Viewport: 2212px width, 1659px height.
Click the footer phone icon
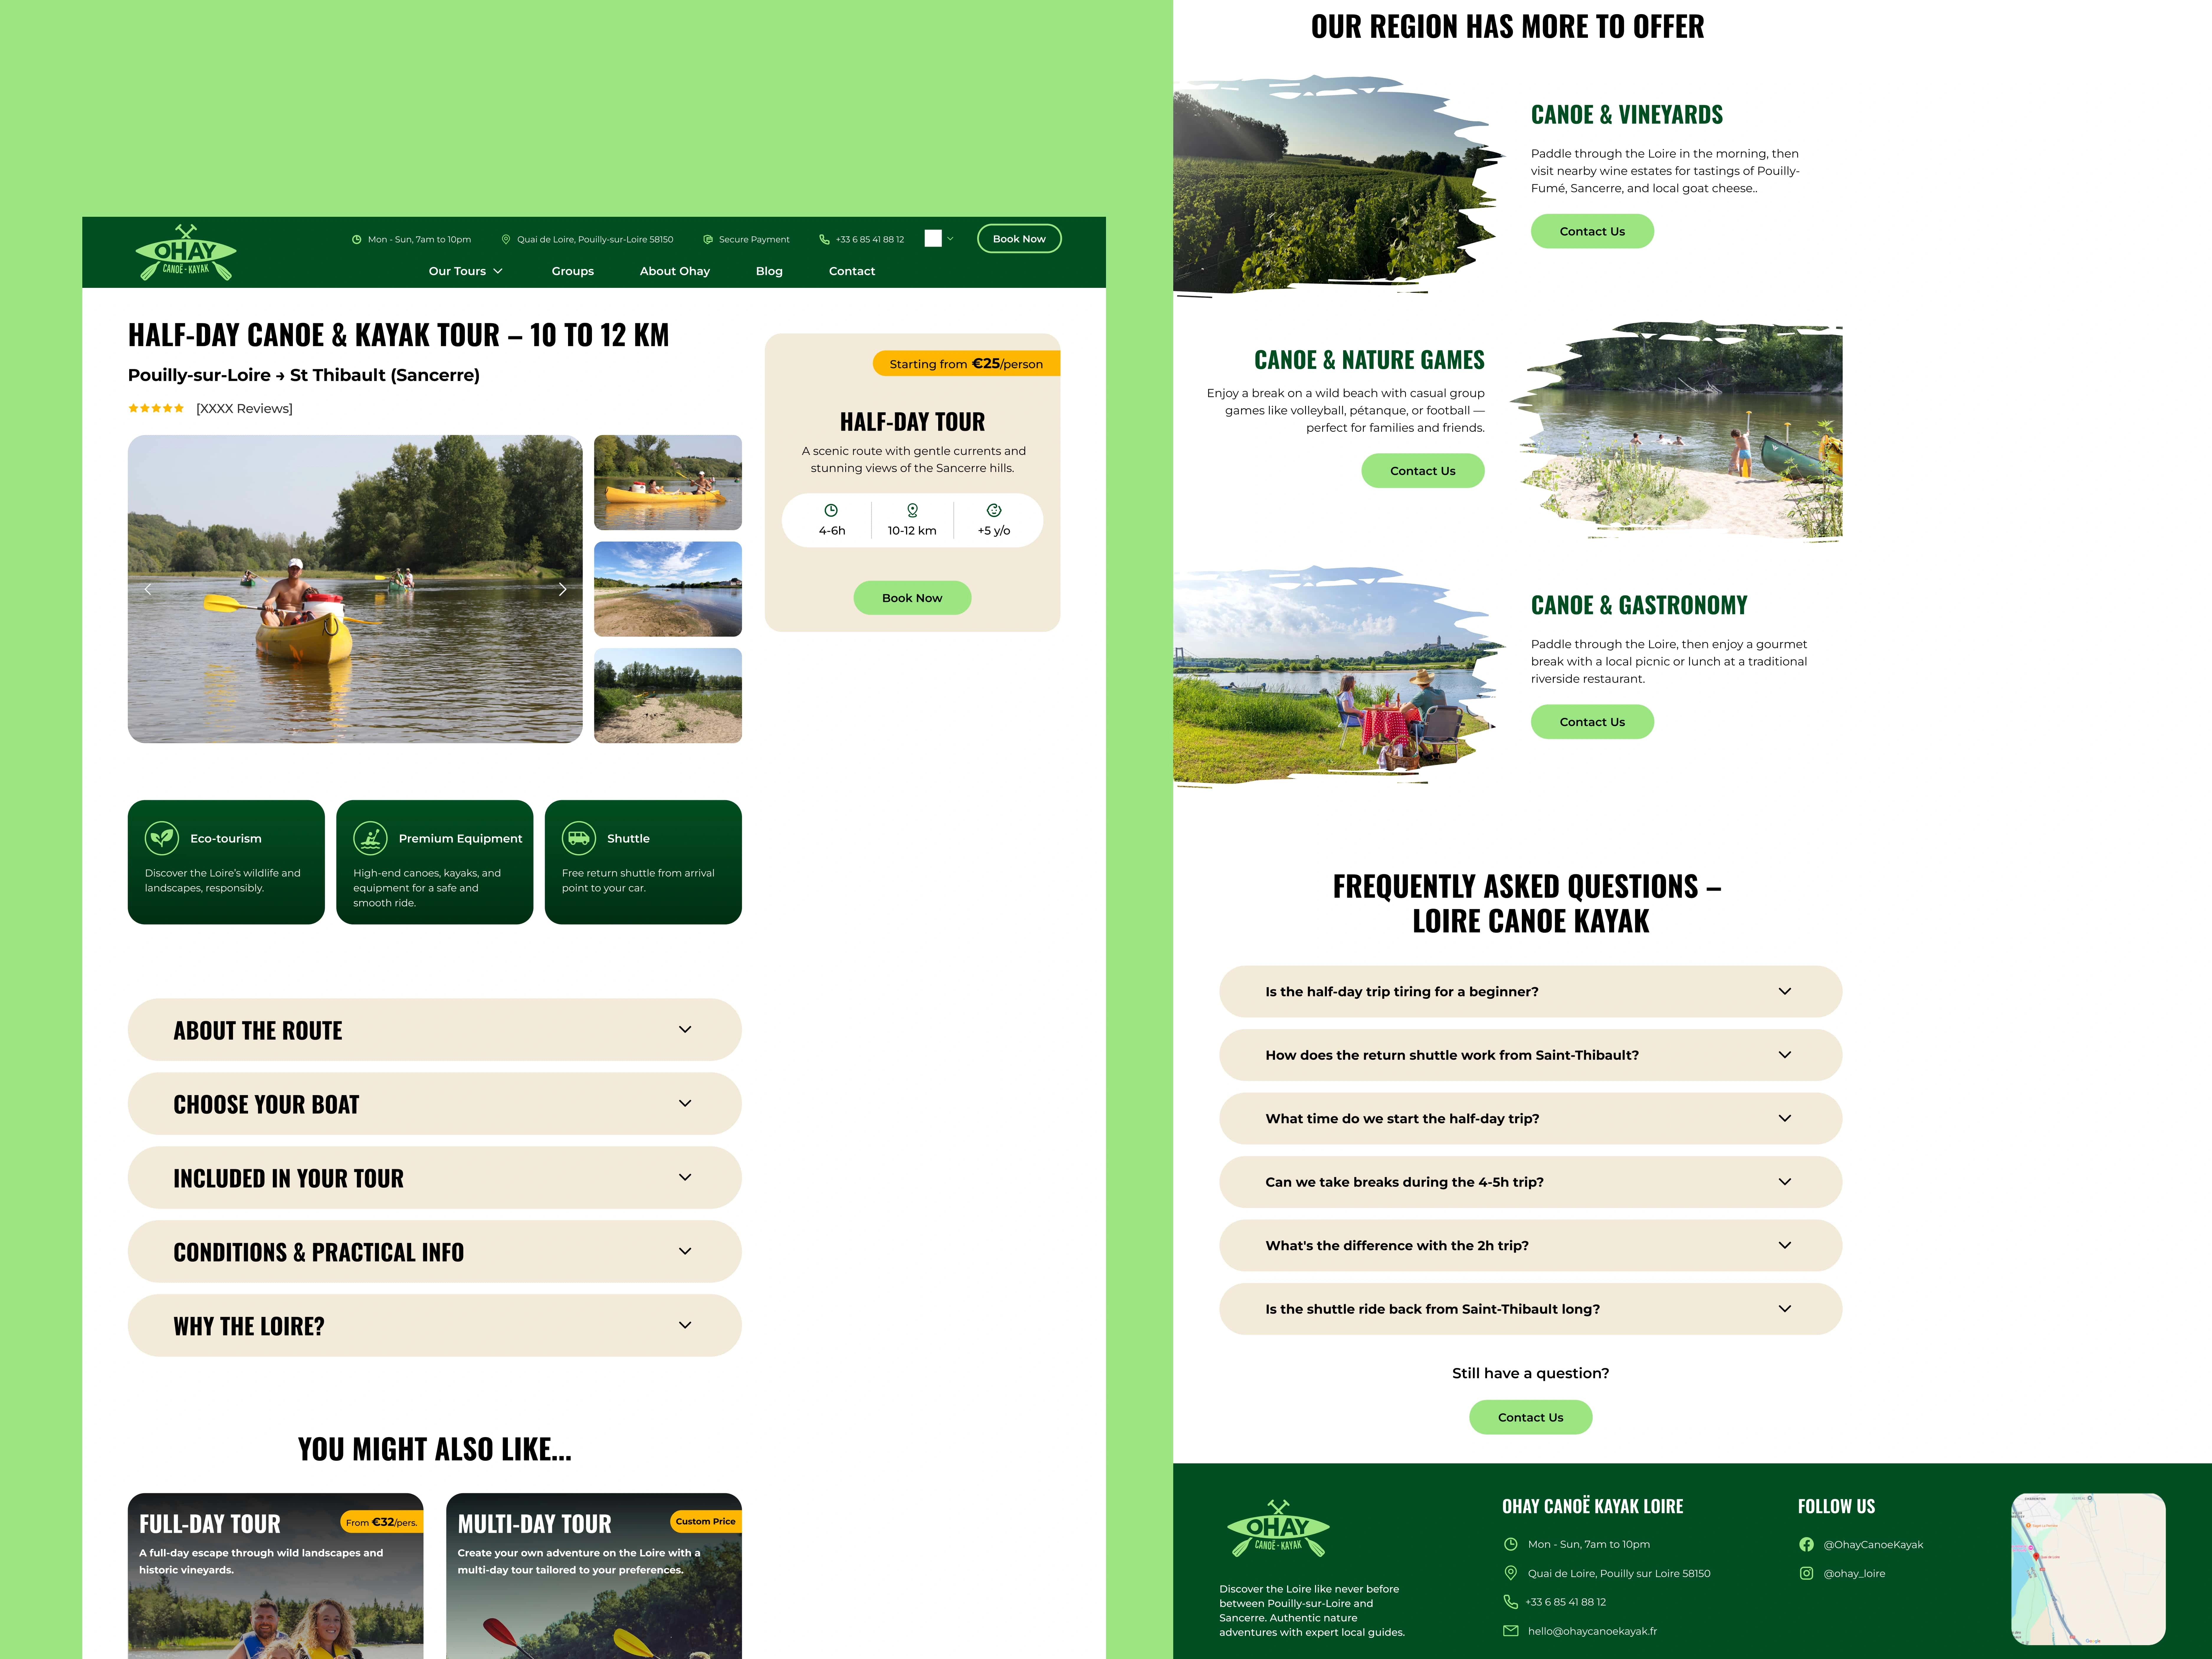pyautogui.click(x=1511, y=1602)
